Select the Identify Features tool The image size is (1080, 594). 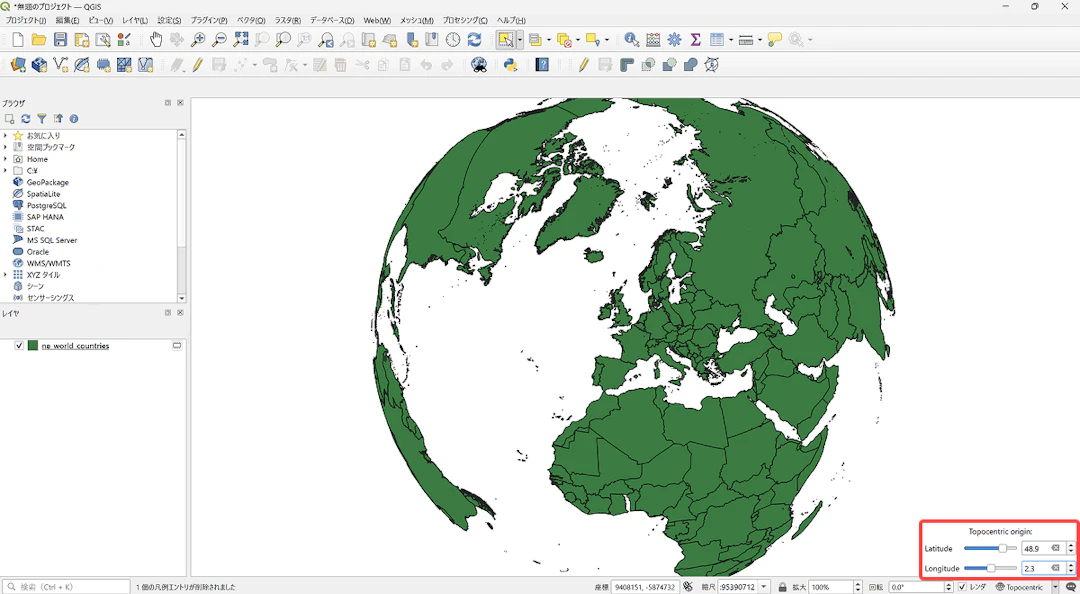632,40
